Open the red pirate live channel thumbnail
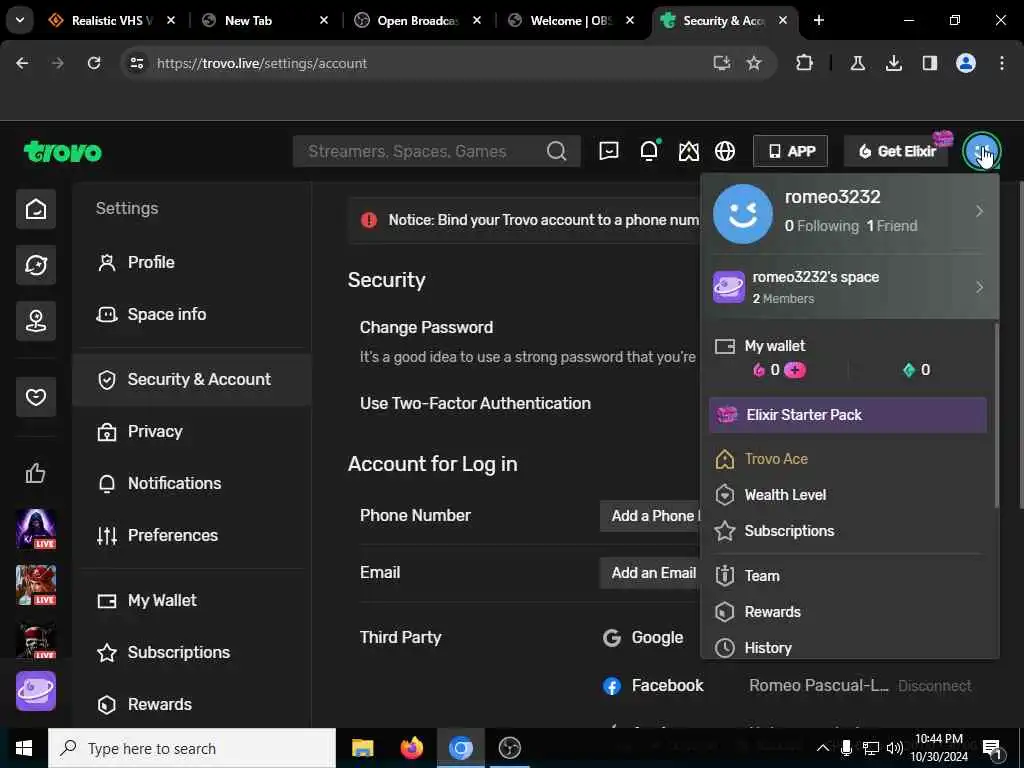The height and width of the screenshot is (768, 1024). 36,585
